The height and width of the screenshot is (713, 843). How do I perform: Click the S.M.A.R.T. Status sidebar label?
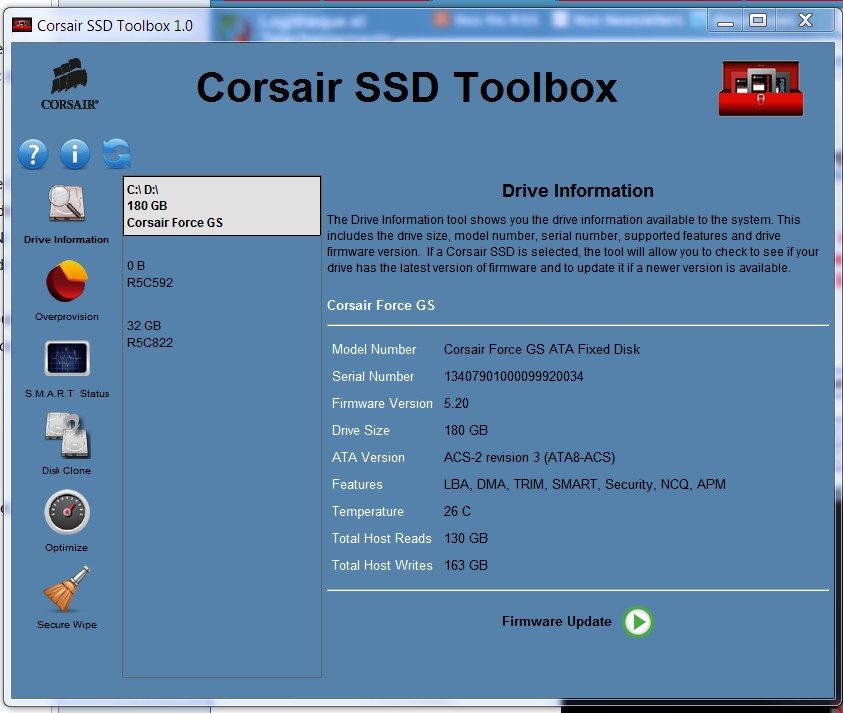point(67,394)
